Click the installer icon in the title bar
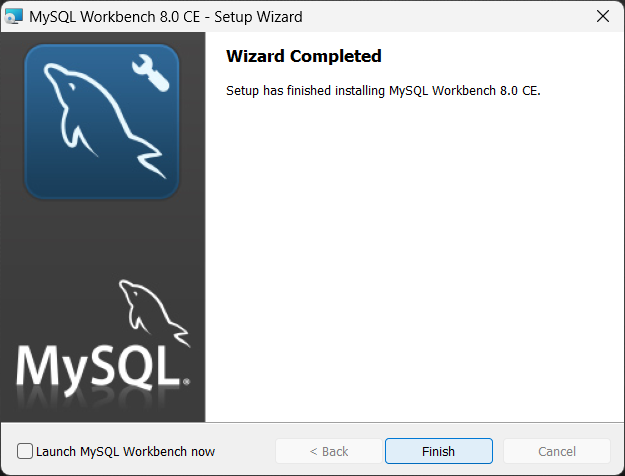The width and height of the screenshot is (625, 476). [14, 16]
